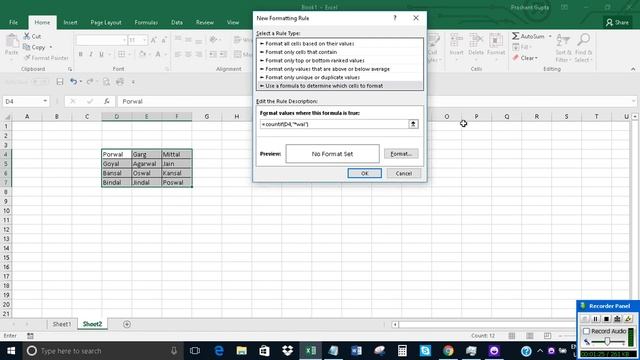Toggle Underline formatting in the Font group
The height and width of the screenshot is (360, 640).
coord(101,54)
